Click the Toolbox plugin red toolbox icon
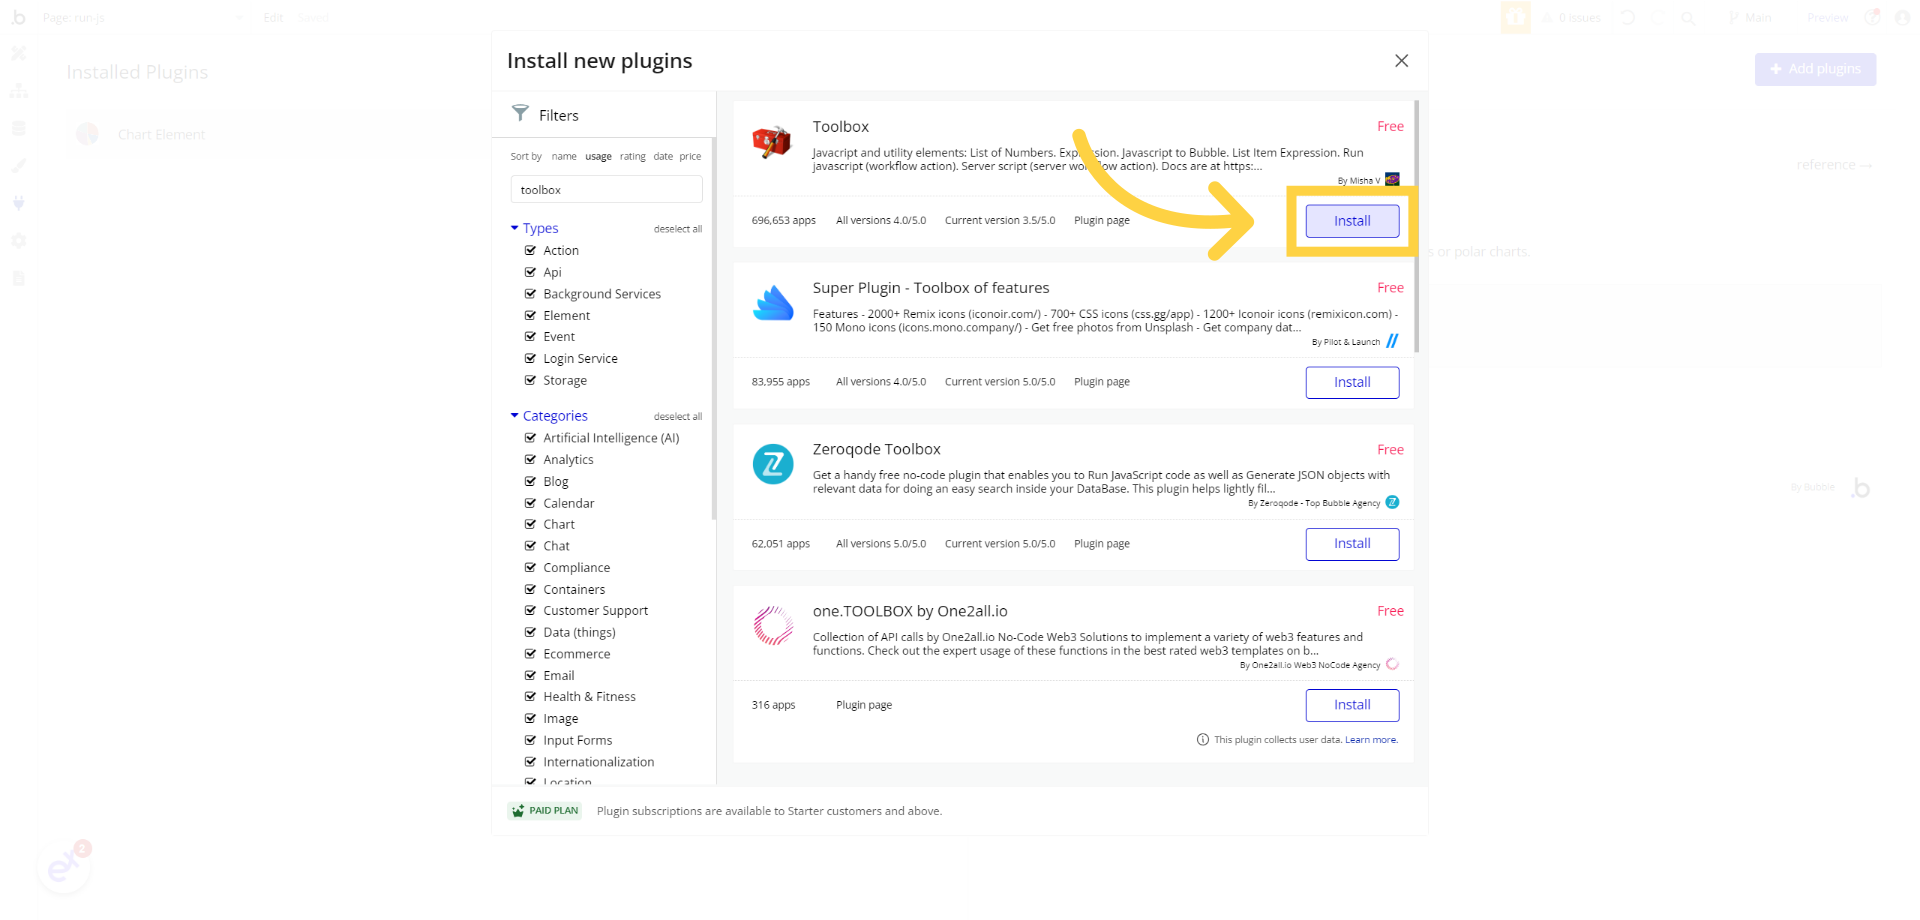1920x920 pixels. [772, 143]
